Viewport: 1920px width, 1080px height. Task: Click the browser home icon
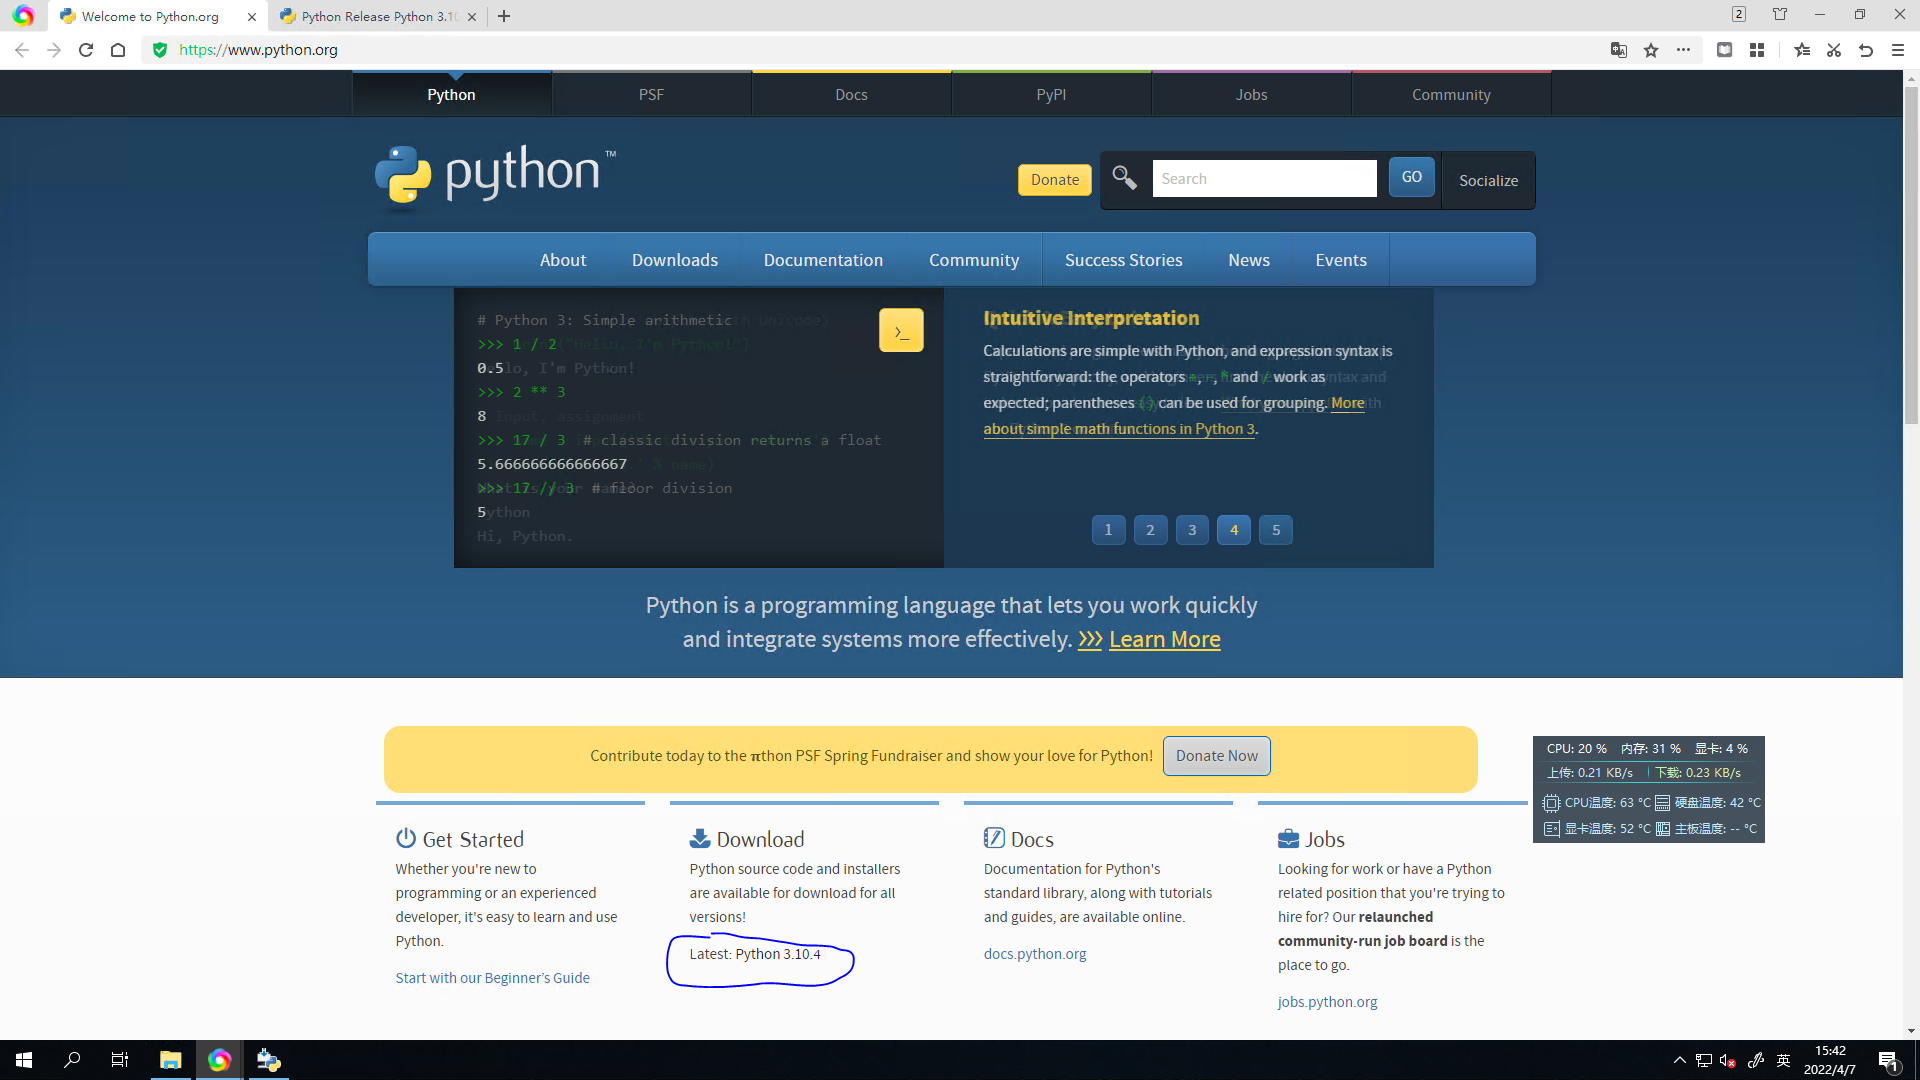(x=118, y=50)
